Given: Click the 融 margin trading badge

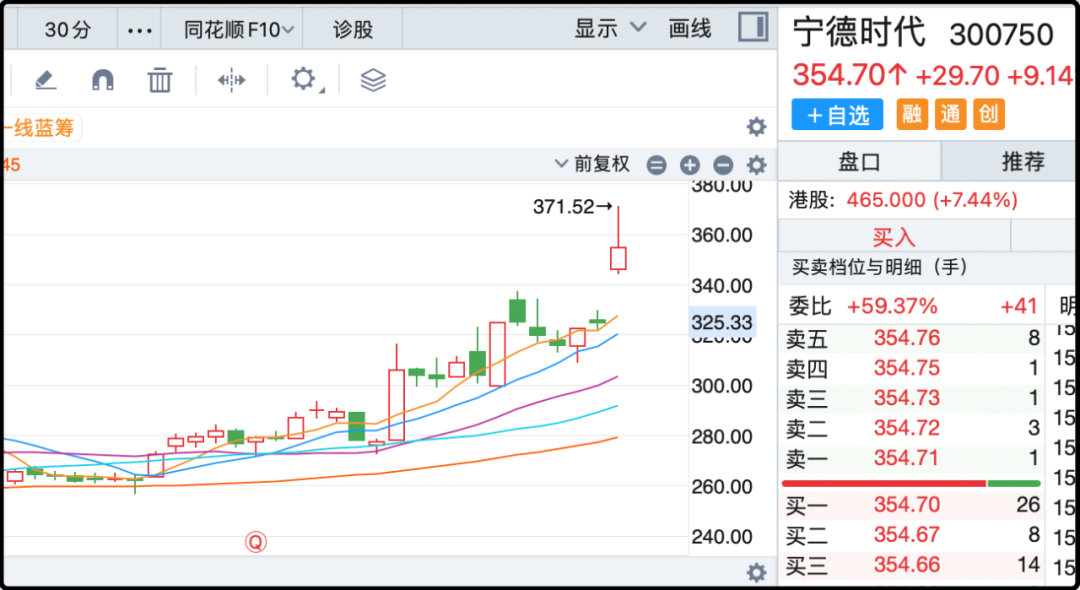Looking at the screenshot, I should click(911, 114).
